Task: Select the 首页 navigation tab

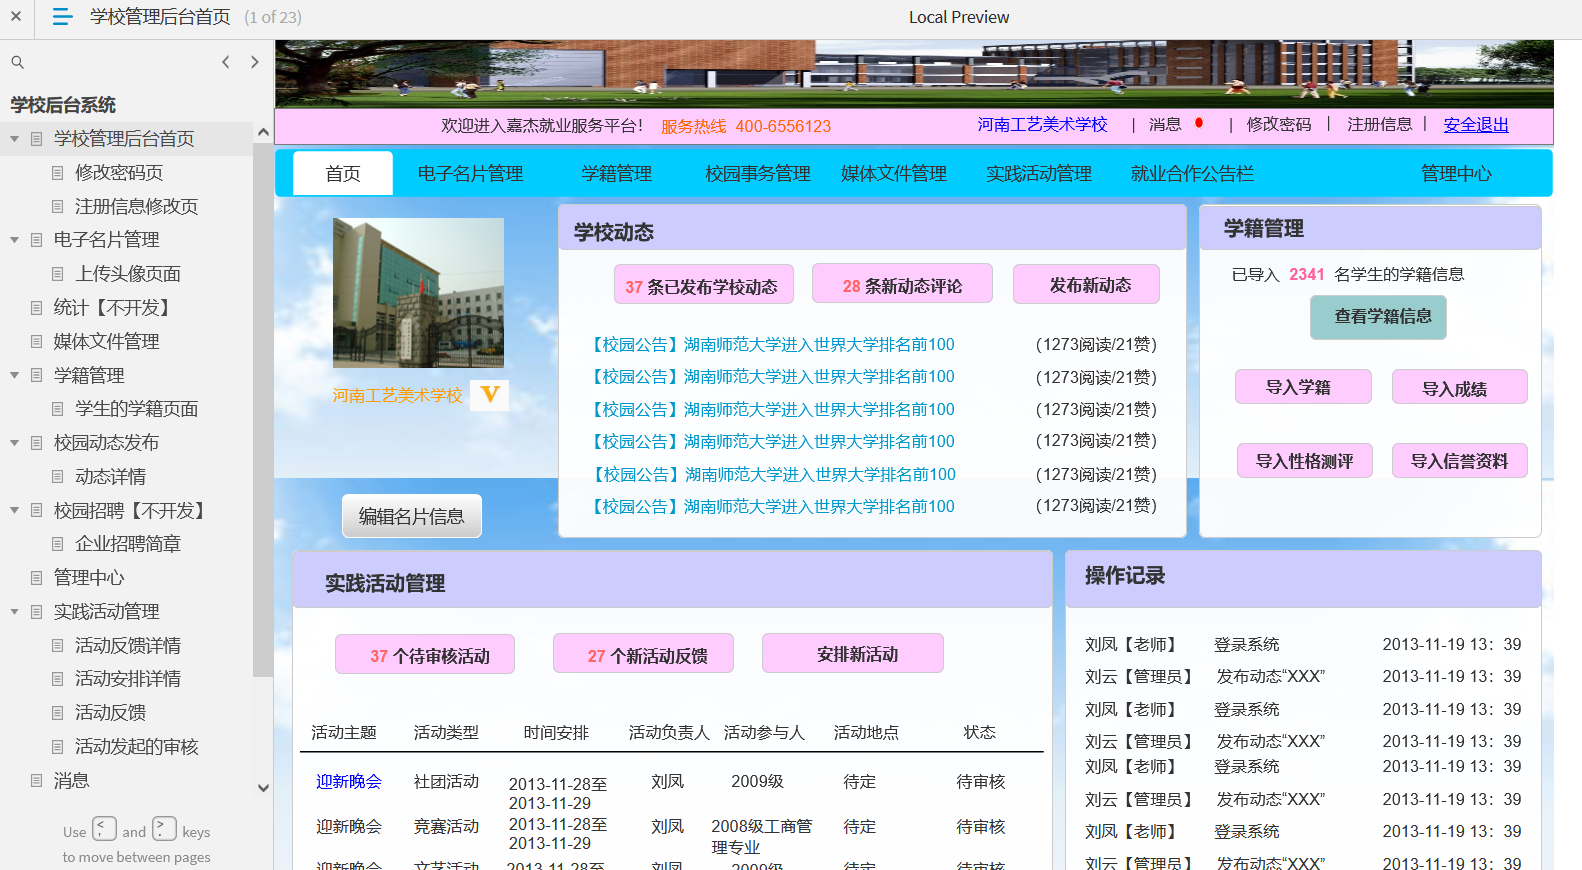Action: pyautogui.click(x=343, y=173)
